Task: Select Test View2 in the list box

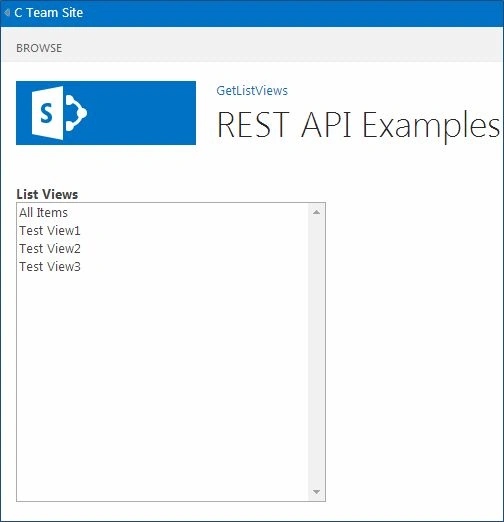Action: 162,249
